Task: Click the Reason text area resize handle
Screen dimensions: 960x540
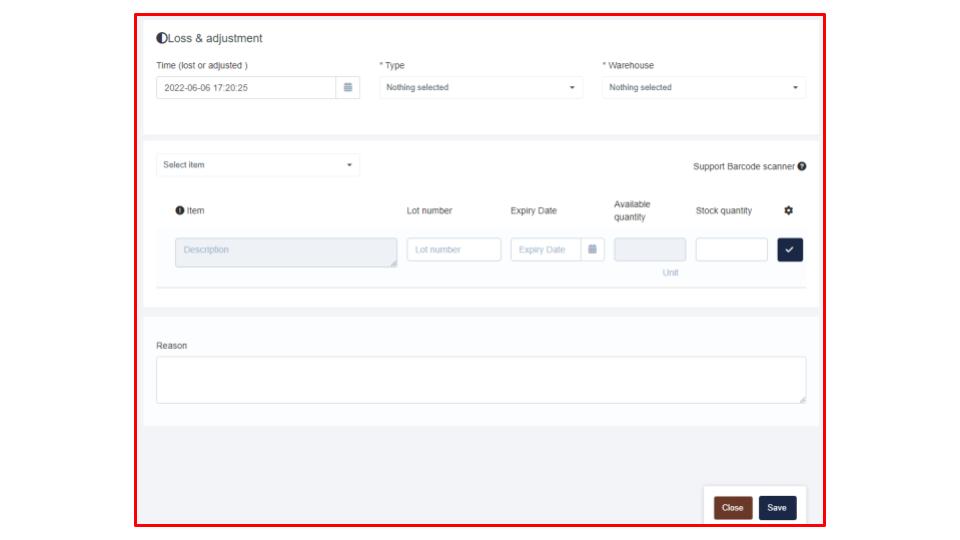Action: point(802,400)
